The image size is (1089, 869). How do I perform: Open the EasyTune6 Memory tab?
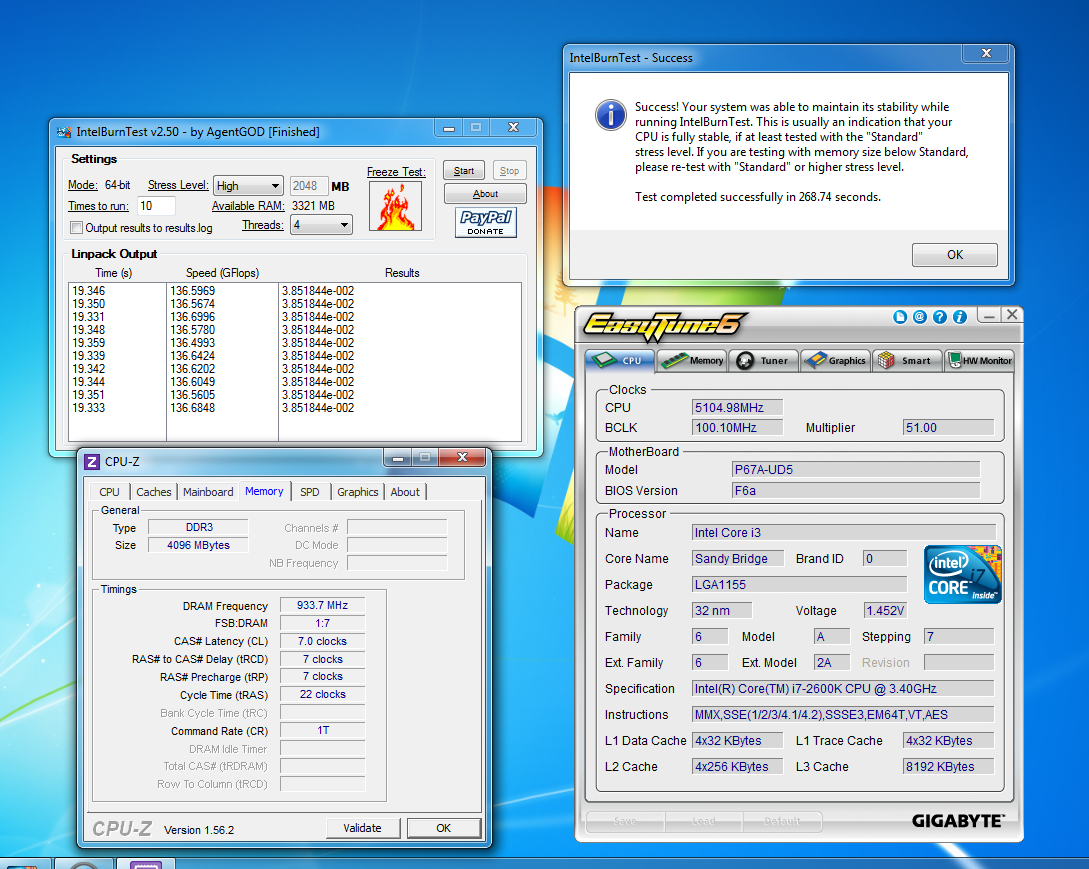point(692,361)
